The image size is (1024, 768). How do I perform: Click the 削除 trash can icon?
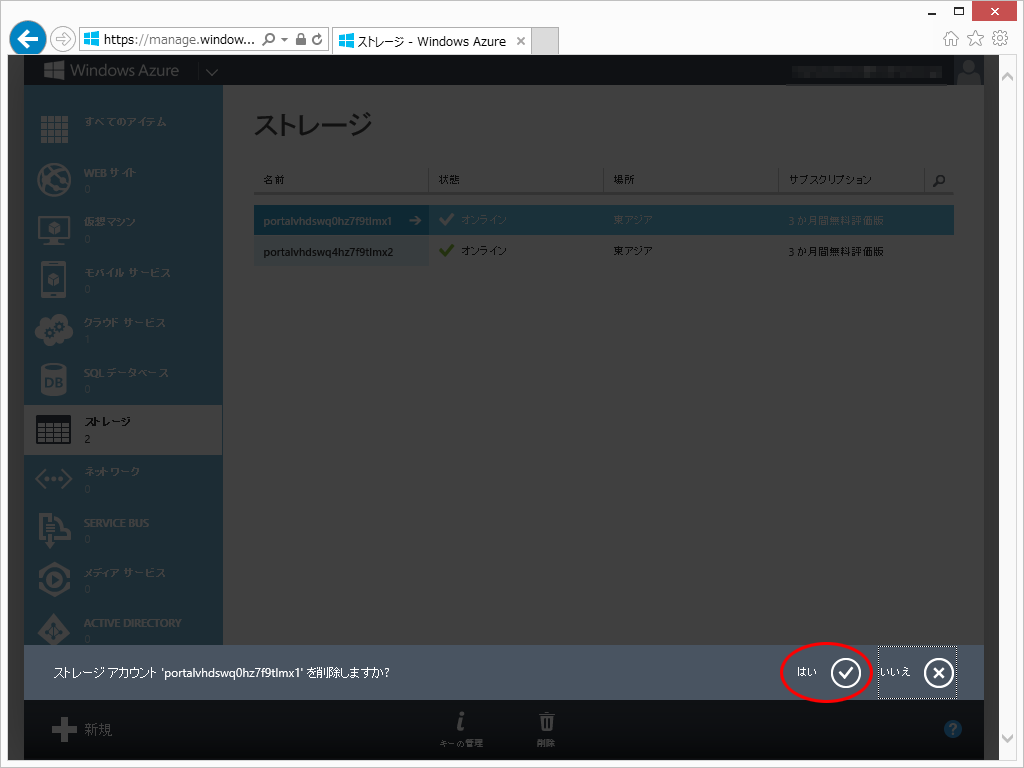(547, 722)
